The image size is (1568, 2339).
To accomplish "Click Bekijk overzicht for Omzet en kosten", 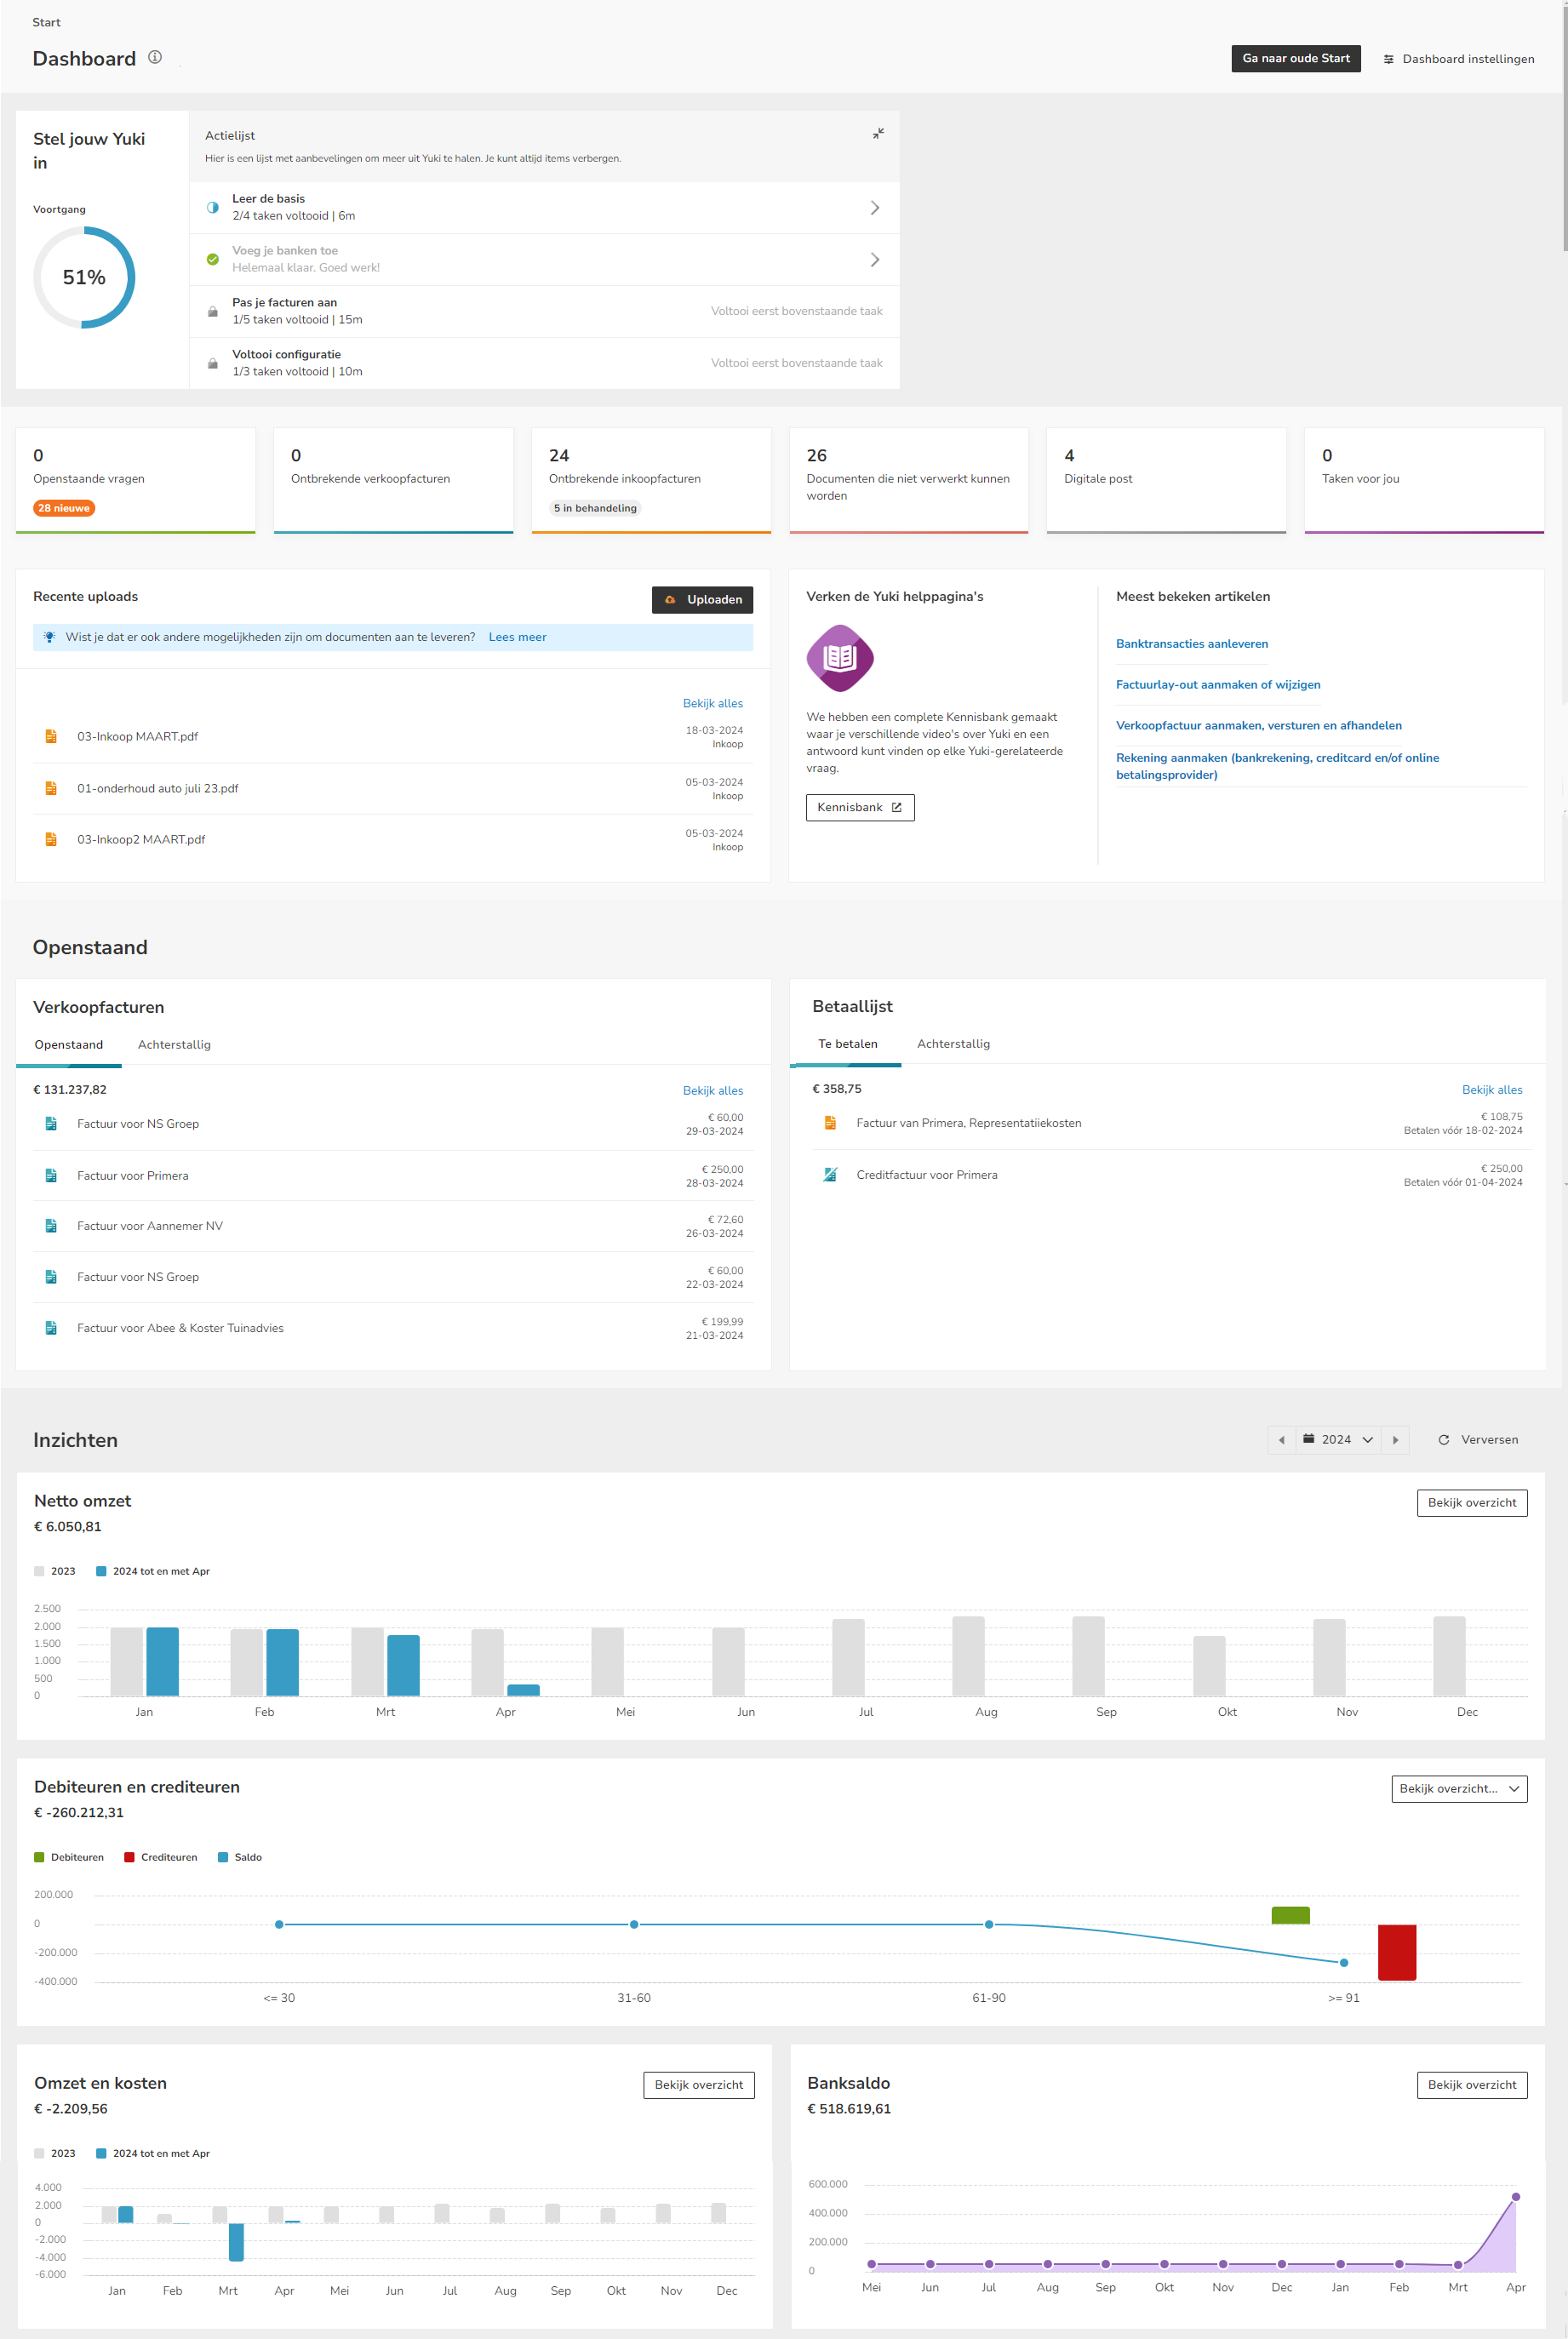I will [x=699, y=2085].
